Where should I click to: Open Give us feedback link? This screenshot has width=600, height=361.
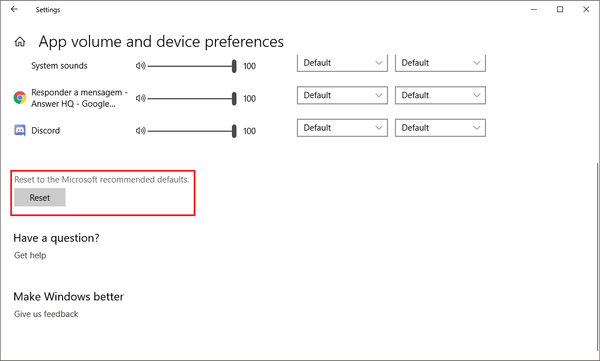coord(46,314)
